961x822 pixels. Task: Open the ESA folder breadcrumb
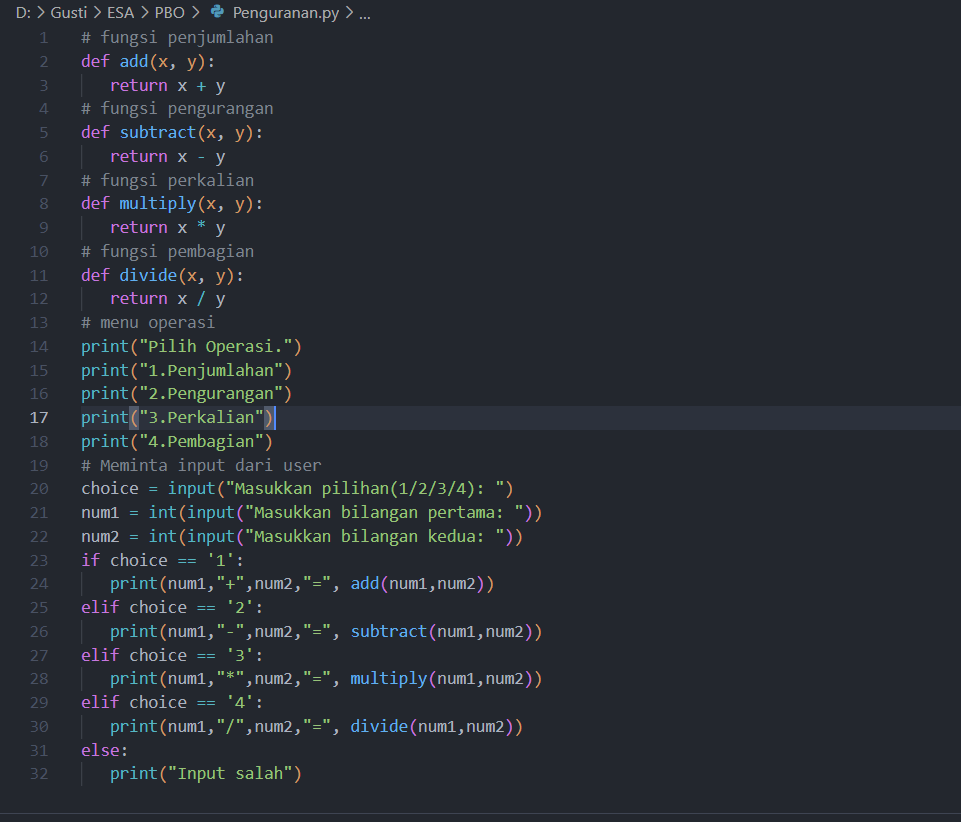(121, 12)
